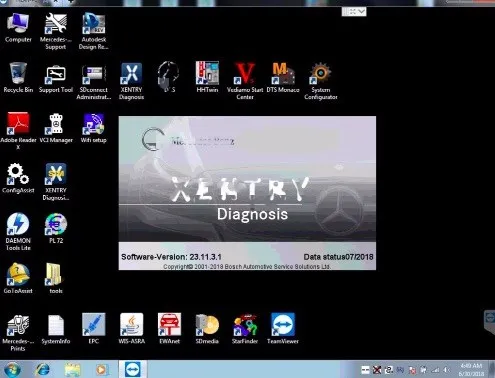Launch ConfigAssist gears icon
495x378 pixels.
pyautogui.click(x=18, y=178)
